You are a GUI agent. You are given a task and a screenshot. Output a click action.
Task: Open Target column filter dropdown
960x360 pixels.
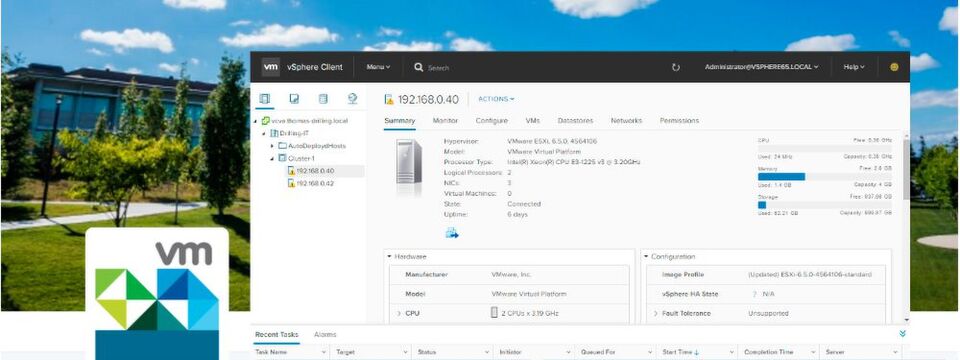405,353
